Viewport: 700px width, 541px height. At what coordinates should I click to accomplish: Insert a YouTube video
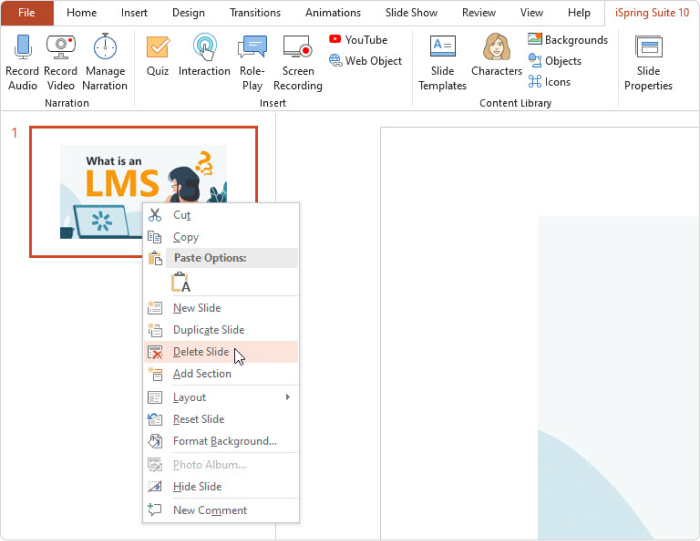[x=358, y=40]
